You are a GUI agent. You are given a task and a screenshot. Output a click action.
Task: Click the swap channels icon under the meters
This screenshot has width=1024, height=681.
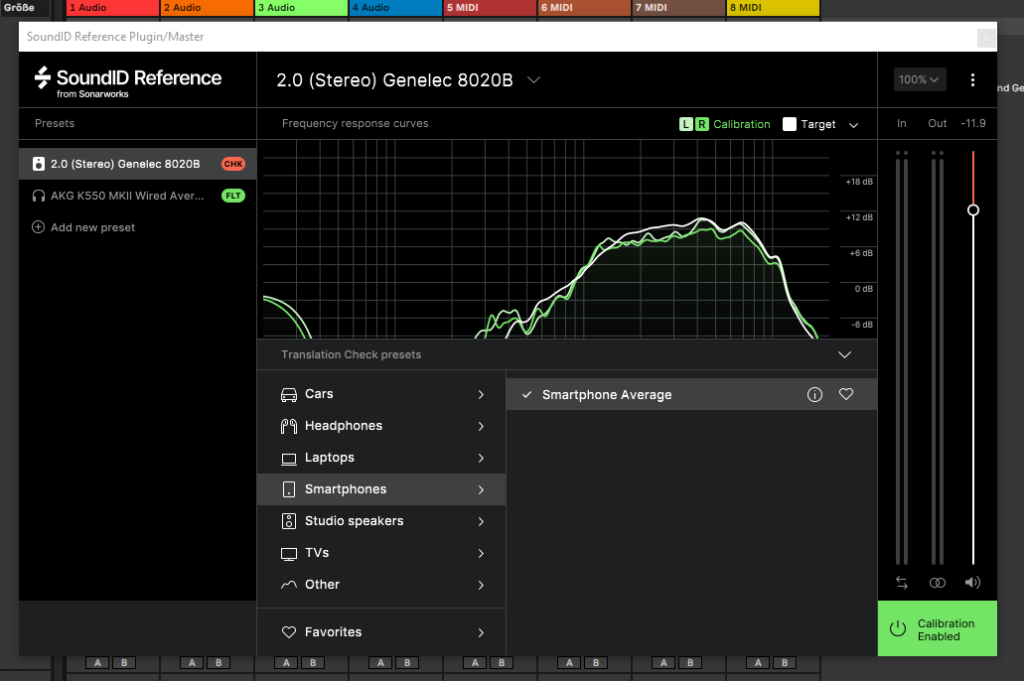pos(902,582)
